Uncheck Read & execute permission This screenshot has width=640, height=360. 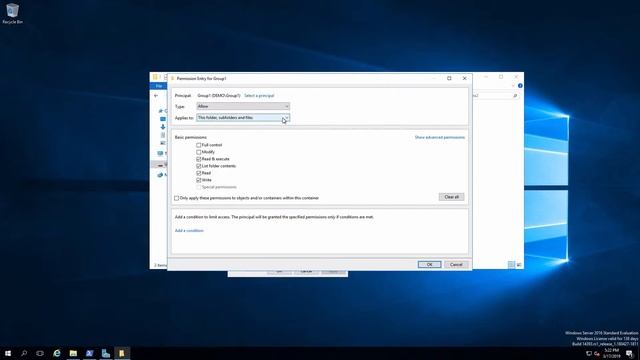tap(199, 159)
